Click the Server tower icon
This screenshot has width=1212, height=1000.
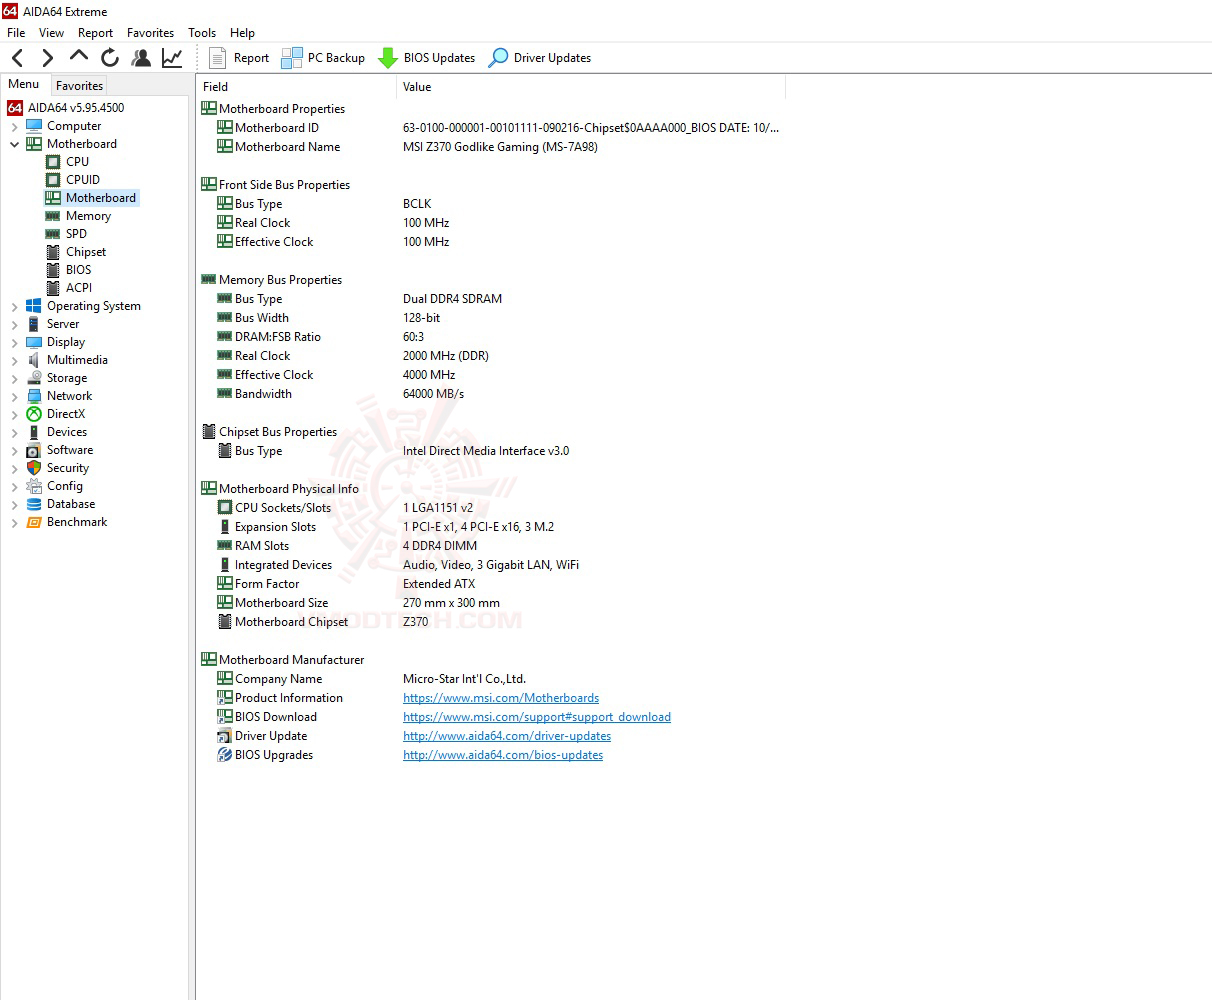click(x=34, y=324)
